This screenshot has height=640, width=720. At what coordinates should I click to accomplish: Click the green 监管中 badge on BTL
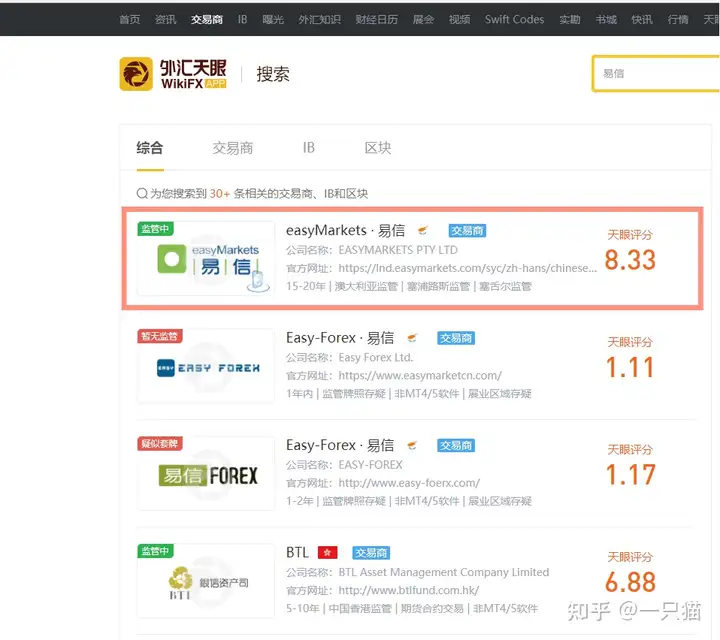pos(155,551)
